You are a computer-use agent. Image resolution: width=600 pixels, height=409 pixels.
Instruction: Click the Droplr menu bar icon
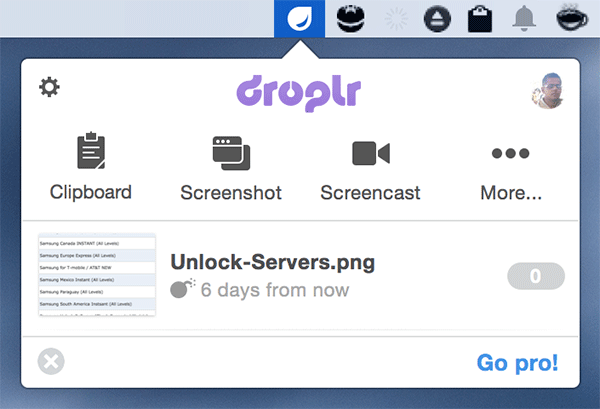[299, 18]
